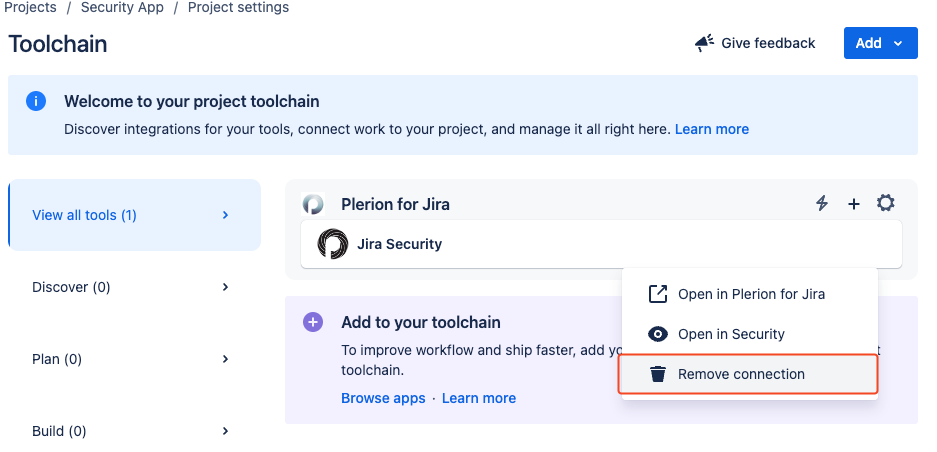Click the Browse apps link
Screen dimensions: 937x452
tap(383, 398)
